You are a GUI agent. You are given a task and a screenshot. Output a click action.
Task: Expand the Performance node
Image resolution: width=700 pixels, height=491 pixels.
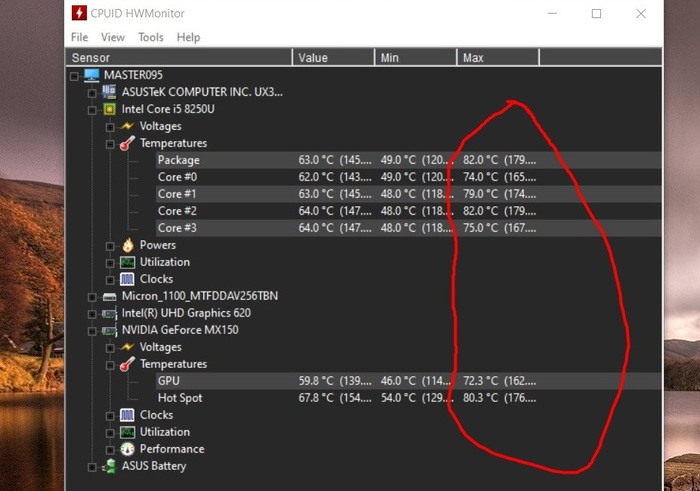click(x=110, y=450)
